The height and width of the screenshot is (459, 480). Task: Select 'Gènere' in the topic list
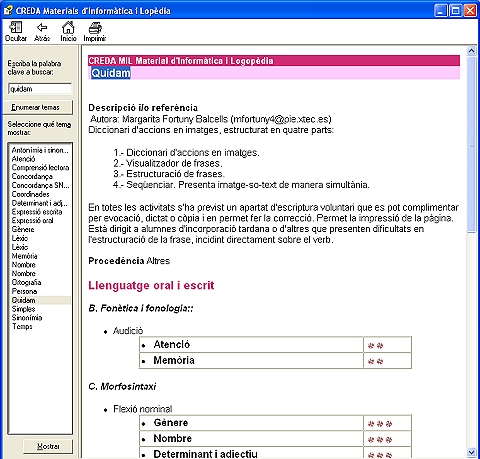coord(23,229)
